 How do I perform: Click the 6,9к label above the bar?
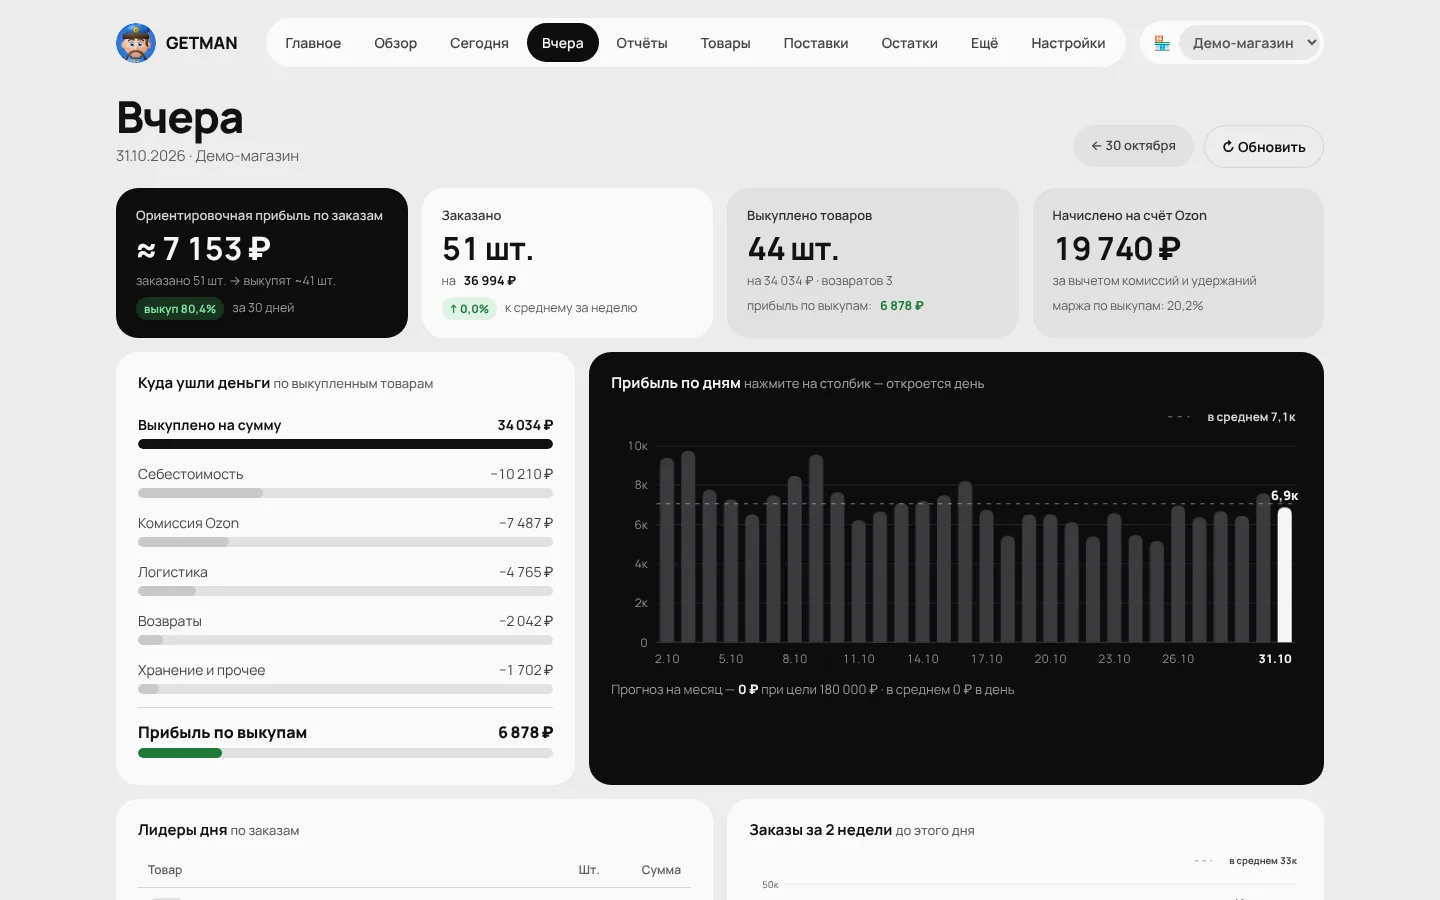pos(1284,496)
